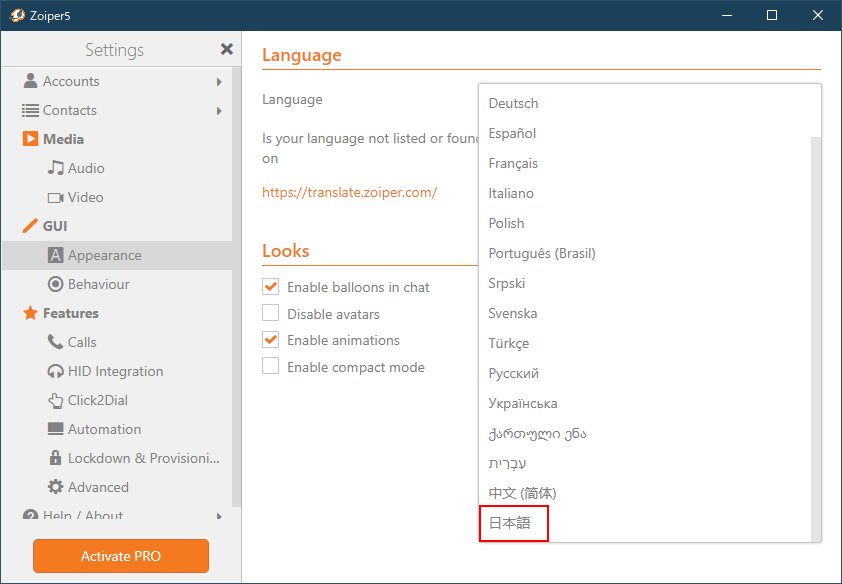Image resolution: width=842 pixels, height=584 pixels.
Task: Maximize the Zoiper5 window
Action: point(772,16)
